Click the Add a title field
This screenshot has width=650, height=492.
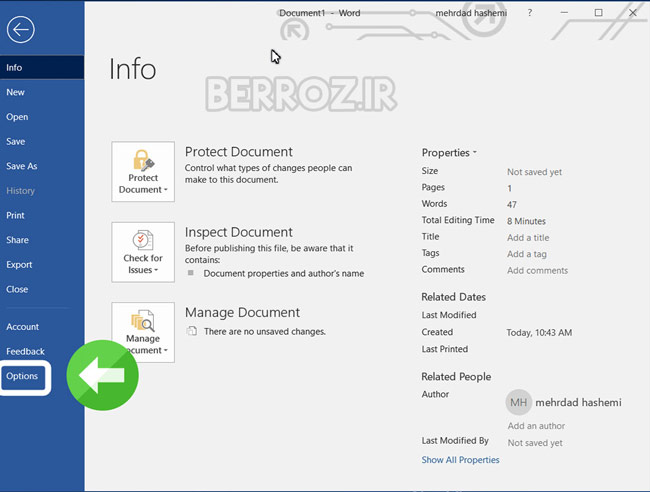click(x=528, y=238)
